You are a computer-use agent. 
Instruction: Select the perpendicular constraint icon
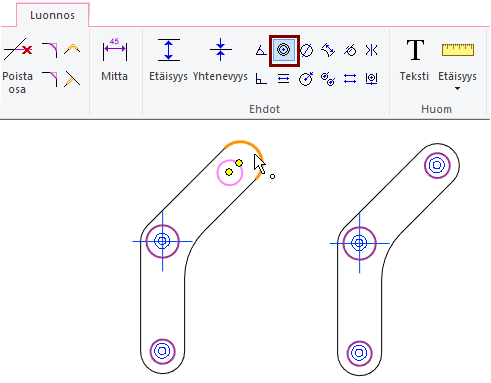tap(261, 79)
